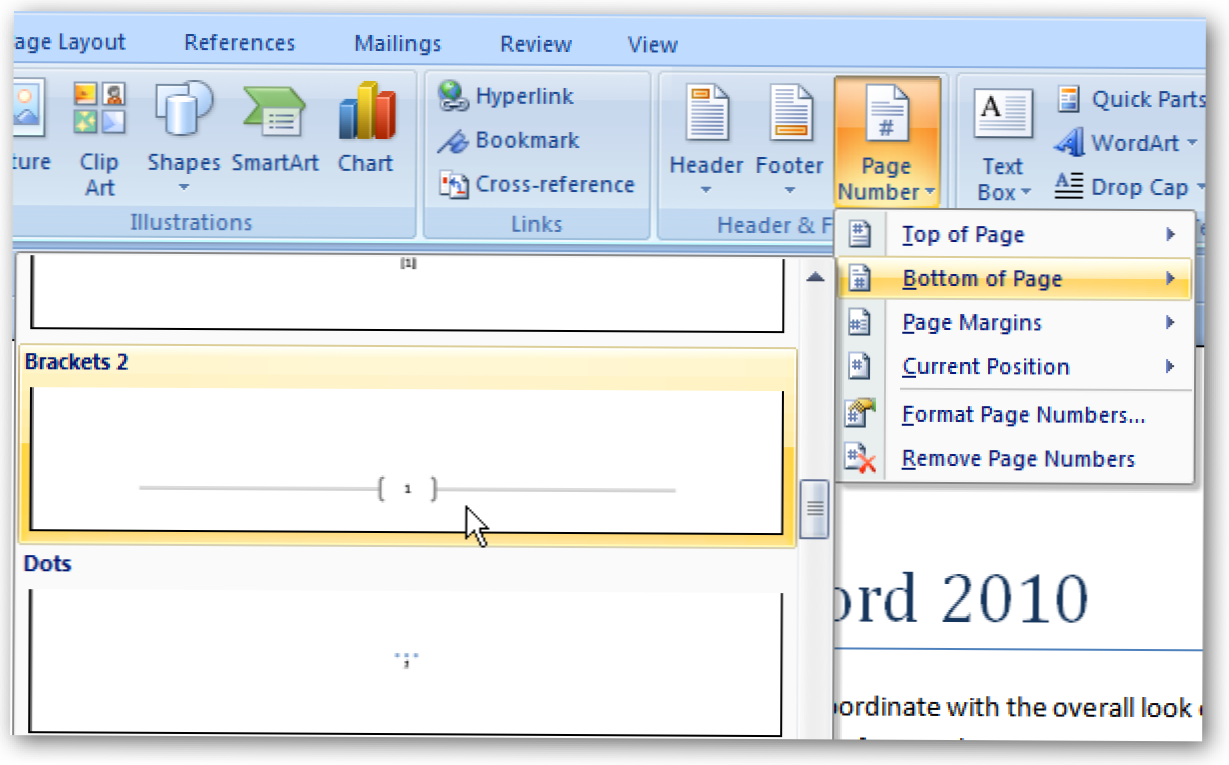The width and height of the screenshot is (1229, 765).
Task: Insert a Clip Art image
Action: (x=99, y=140)
